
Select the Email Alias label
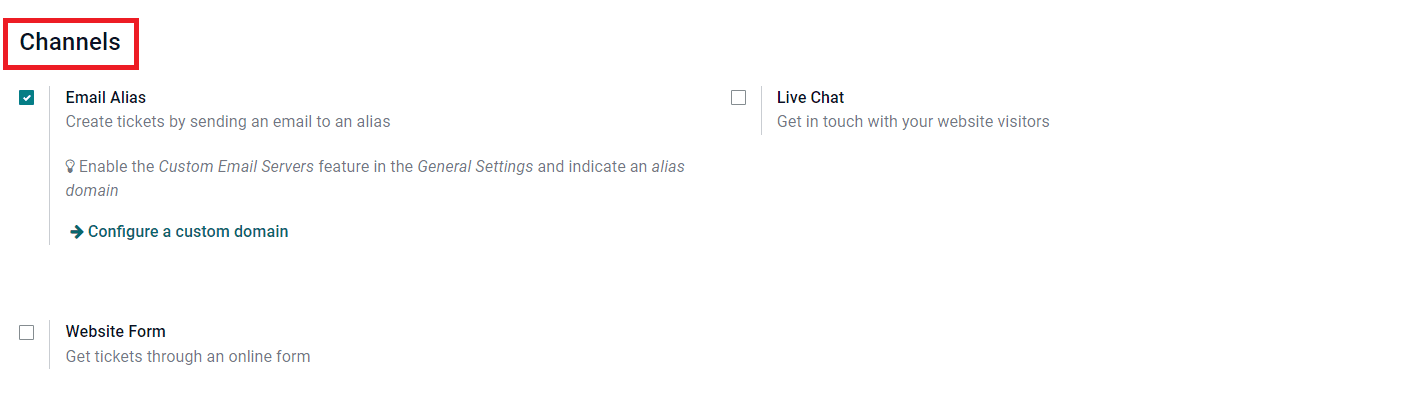coord(106,98)
